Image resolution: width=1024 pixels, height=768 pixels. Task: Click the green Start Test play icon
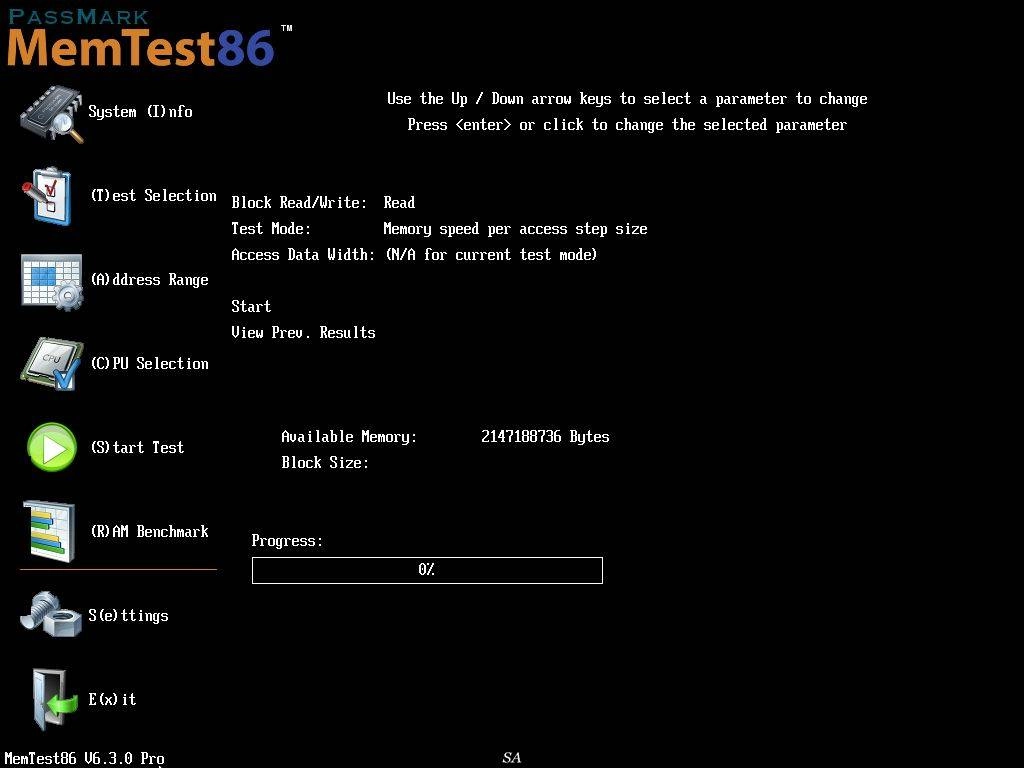tap(52, 447)
